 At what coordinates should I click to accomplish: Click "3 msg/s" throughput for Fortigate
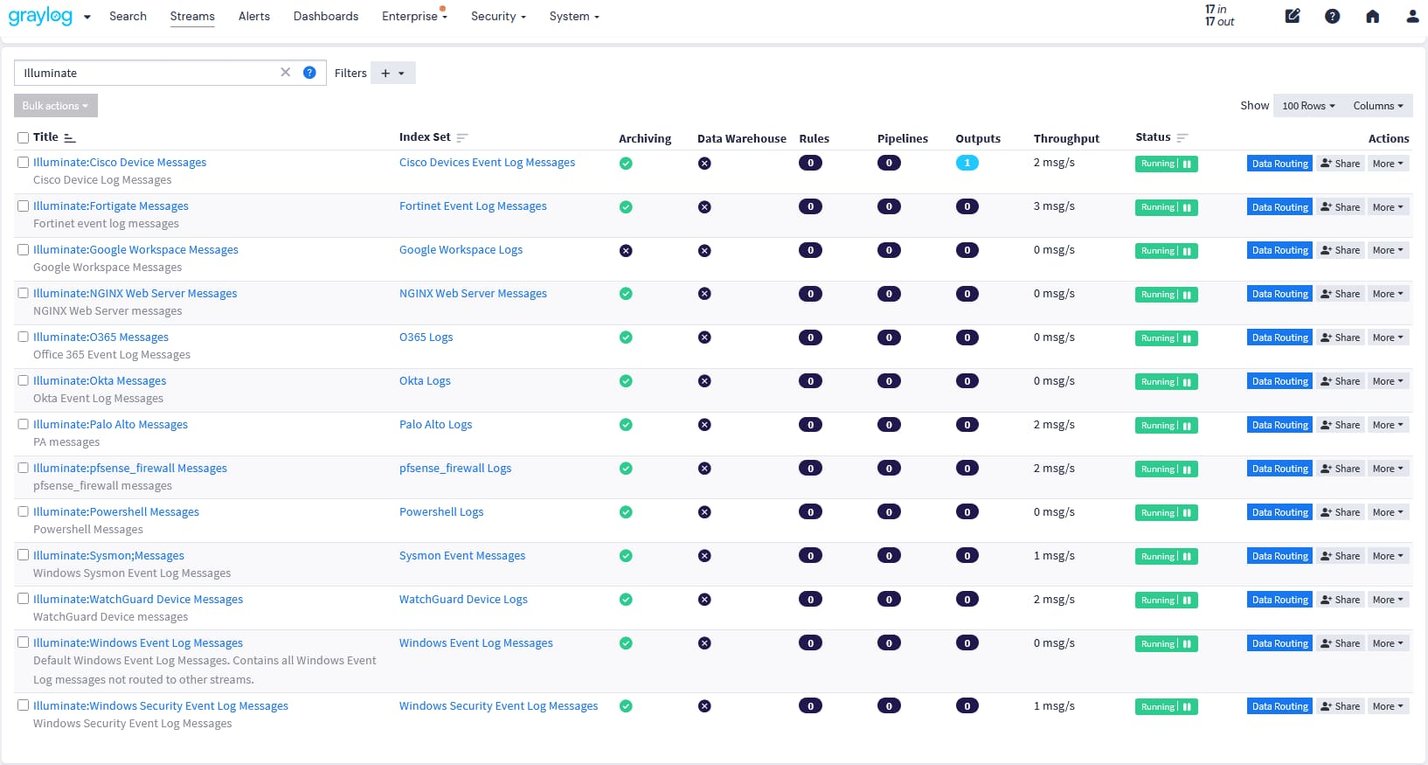coord(1054,206)
